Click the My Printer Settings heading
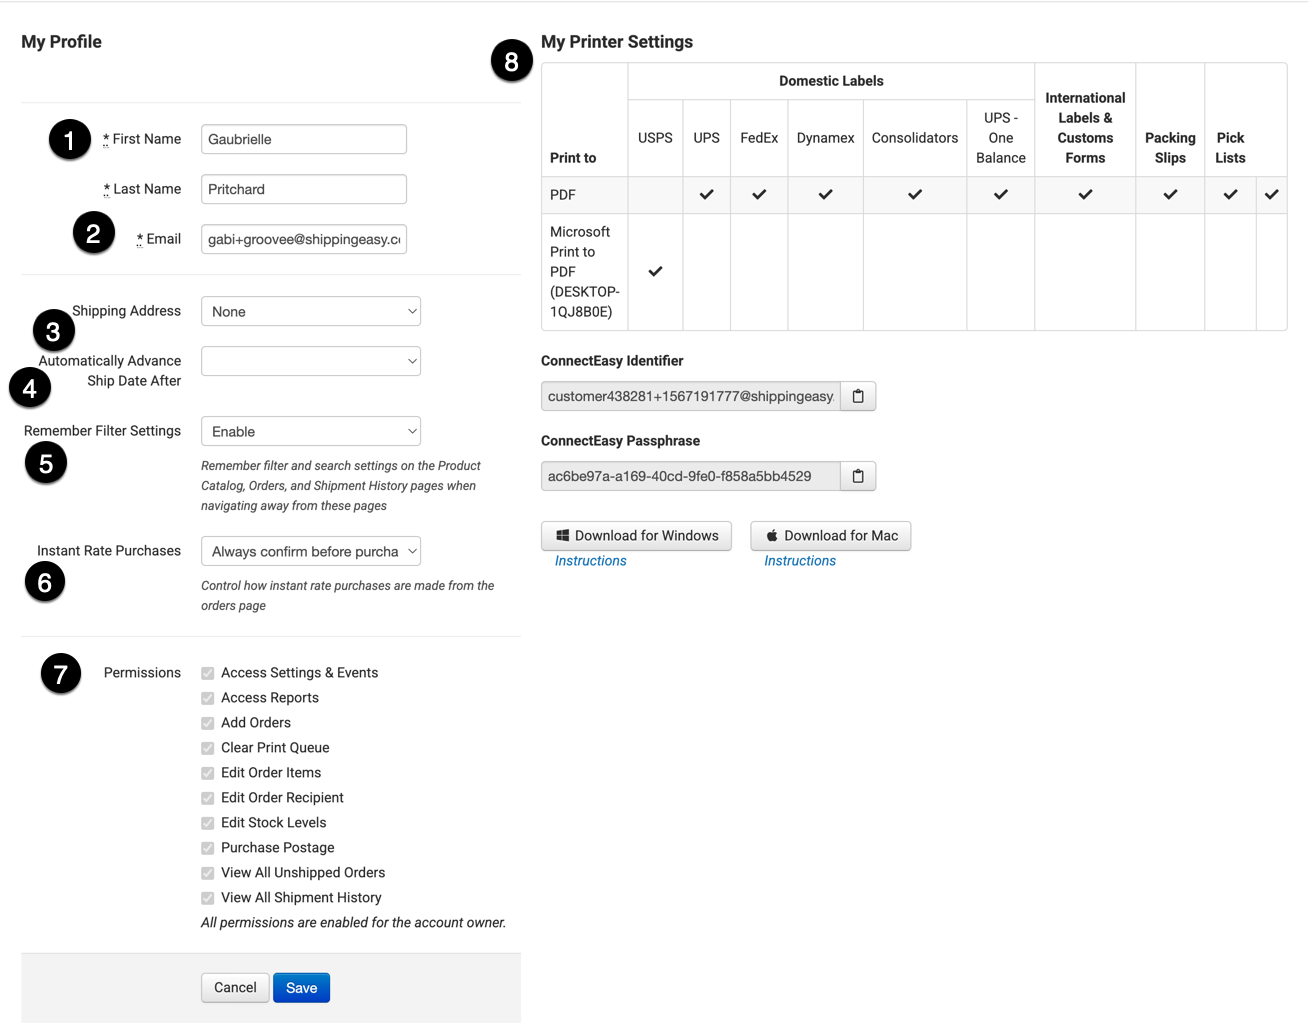Viewport: 1308px width, 1036px height. [x=617, y=42]
